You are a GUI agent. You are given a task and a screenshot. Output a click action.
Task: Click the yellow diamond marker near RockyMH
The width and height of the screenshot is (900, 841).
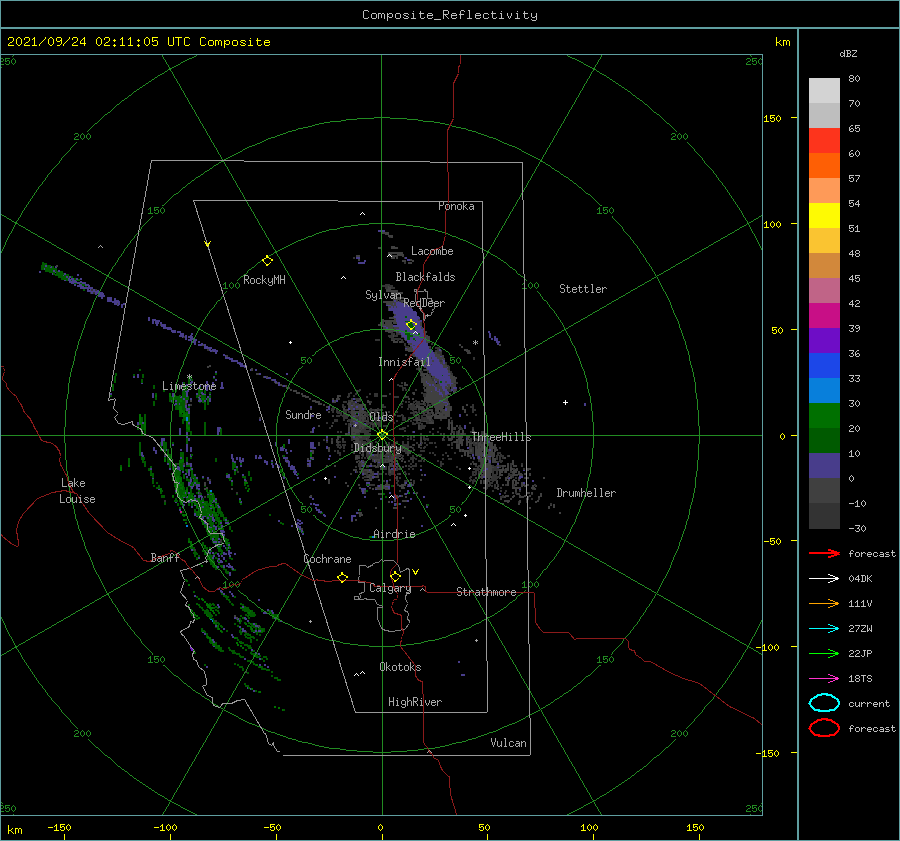click(267, 261)
